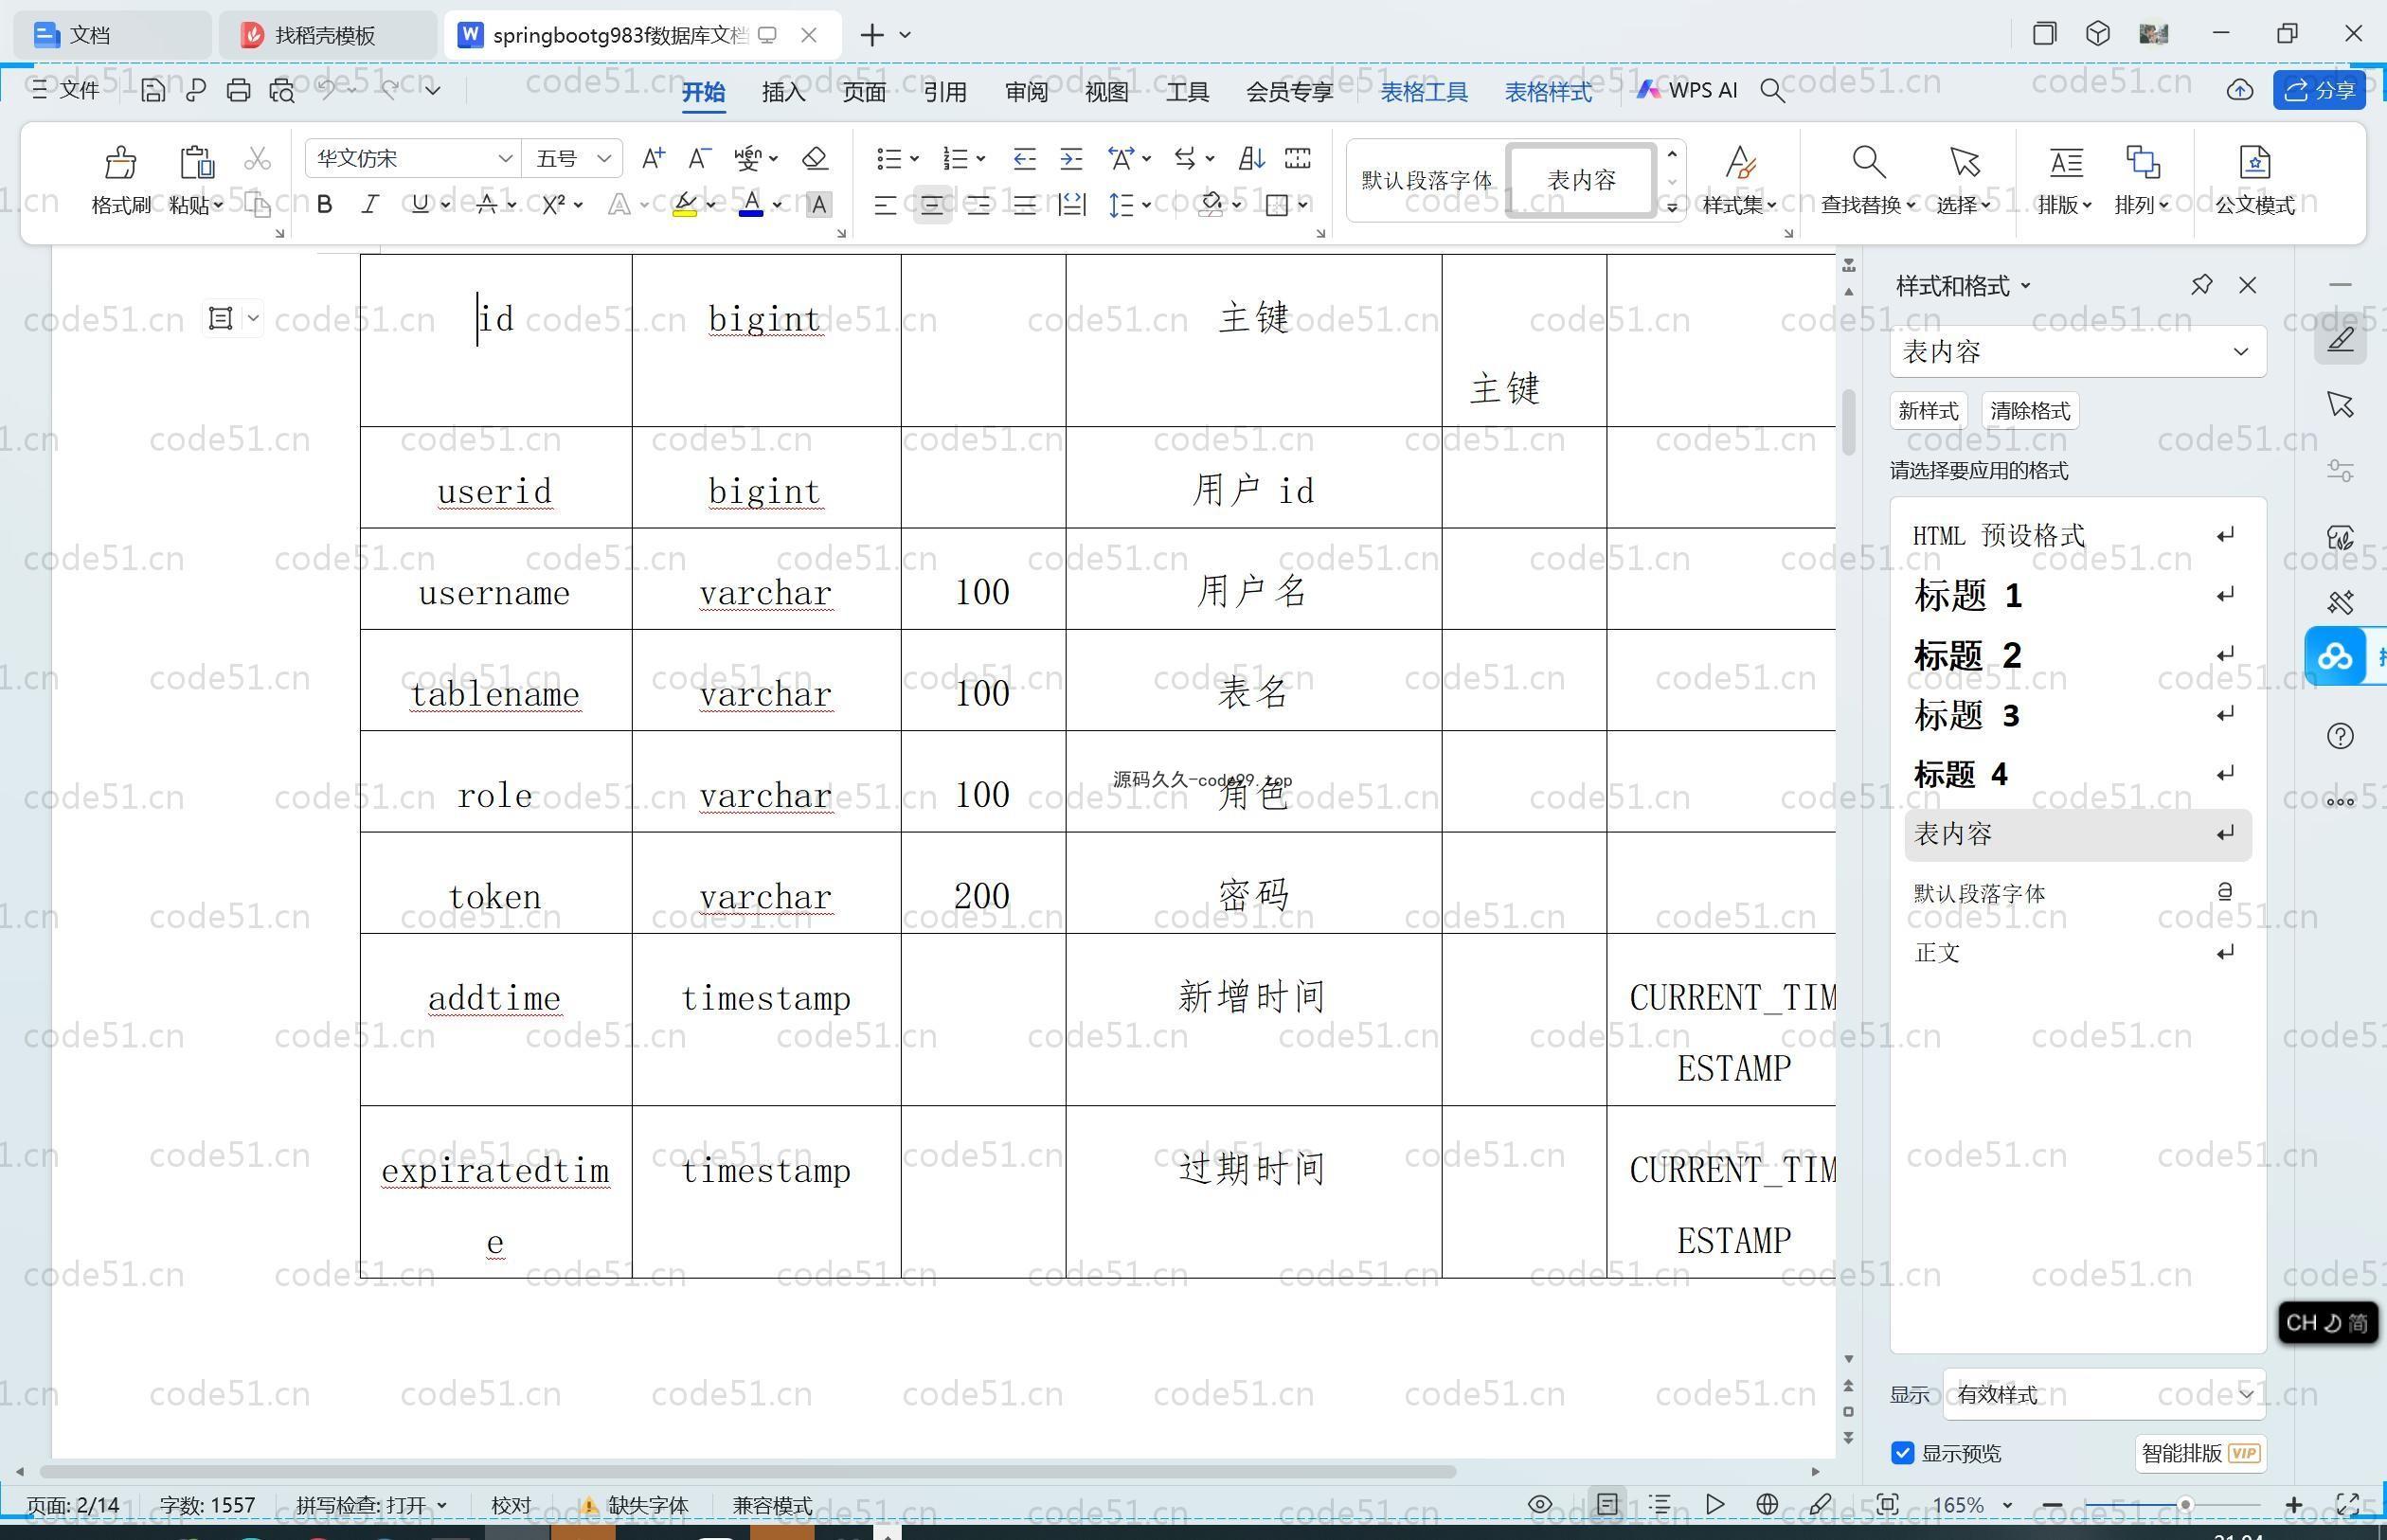2387x1540 pixels.
Task: Expand the line spacing dropdown
Action: tap(1146, 205)
